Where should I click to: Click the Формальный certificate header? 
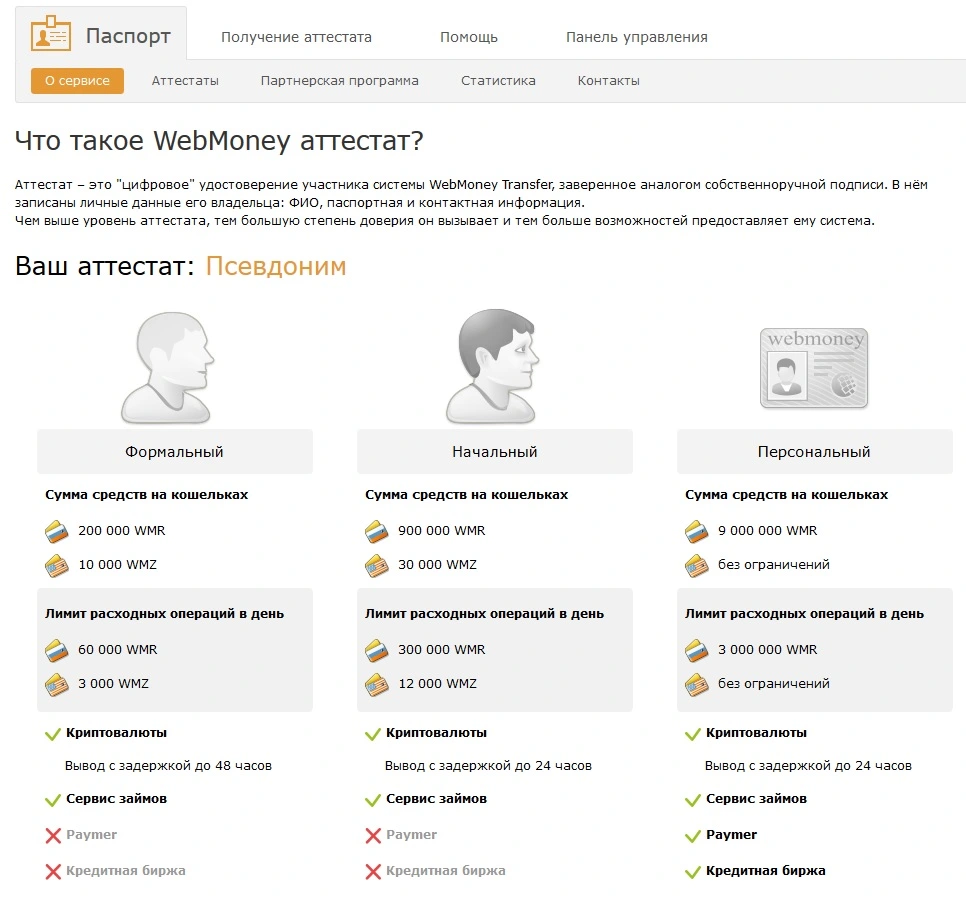click(175, 452)
